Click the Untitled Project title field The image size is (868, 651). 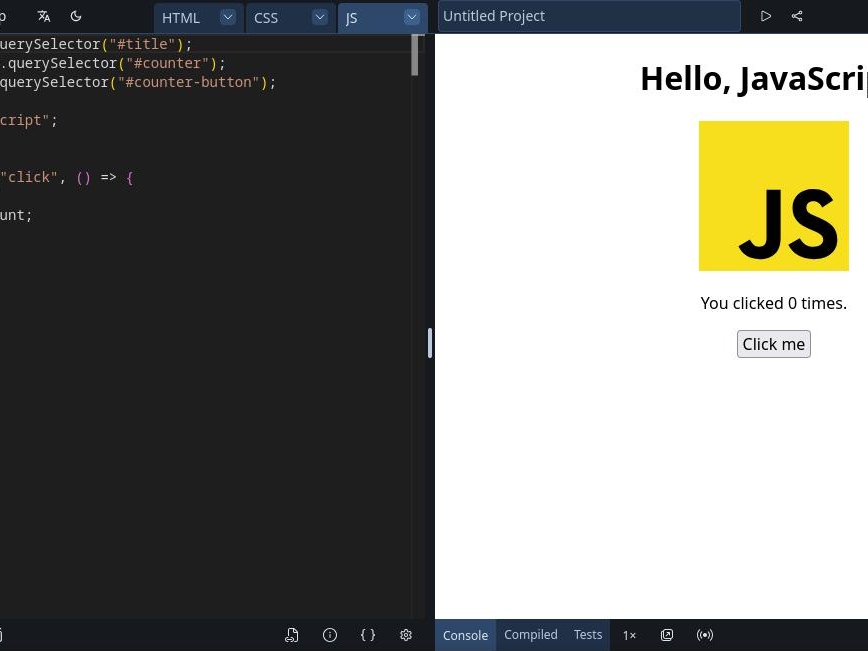pyautogui.click(x=588, y=16)
